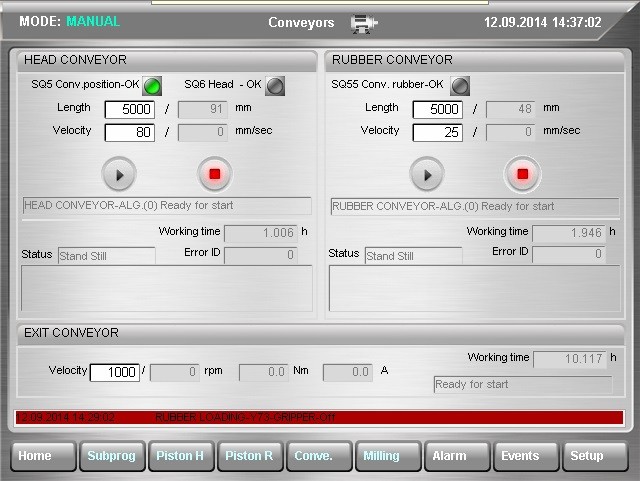Edit Head Conveyor Velocity setpoint 80
The width and height of the screenshot is (640, 481).
(x=130, y=132)
